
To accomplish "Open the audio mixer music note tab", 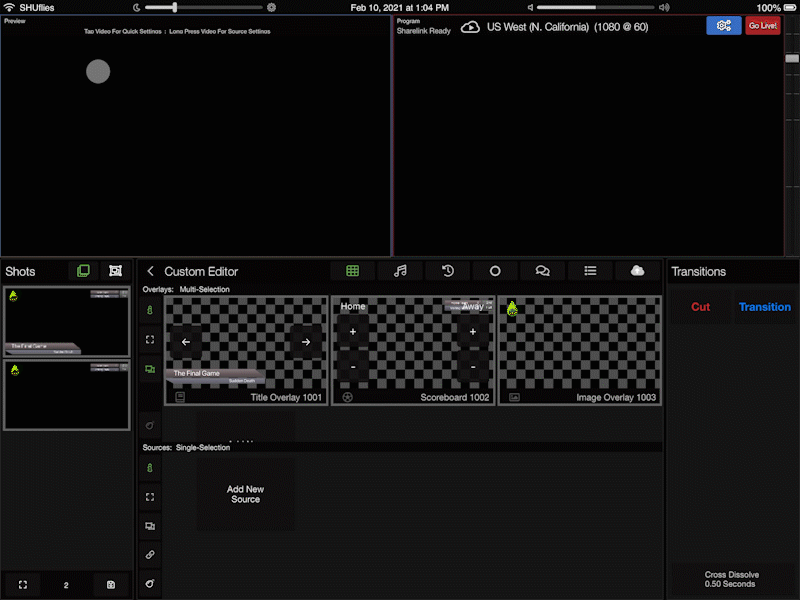I will coord(400,271).
